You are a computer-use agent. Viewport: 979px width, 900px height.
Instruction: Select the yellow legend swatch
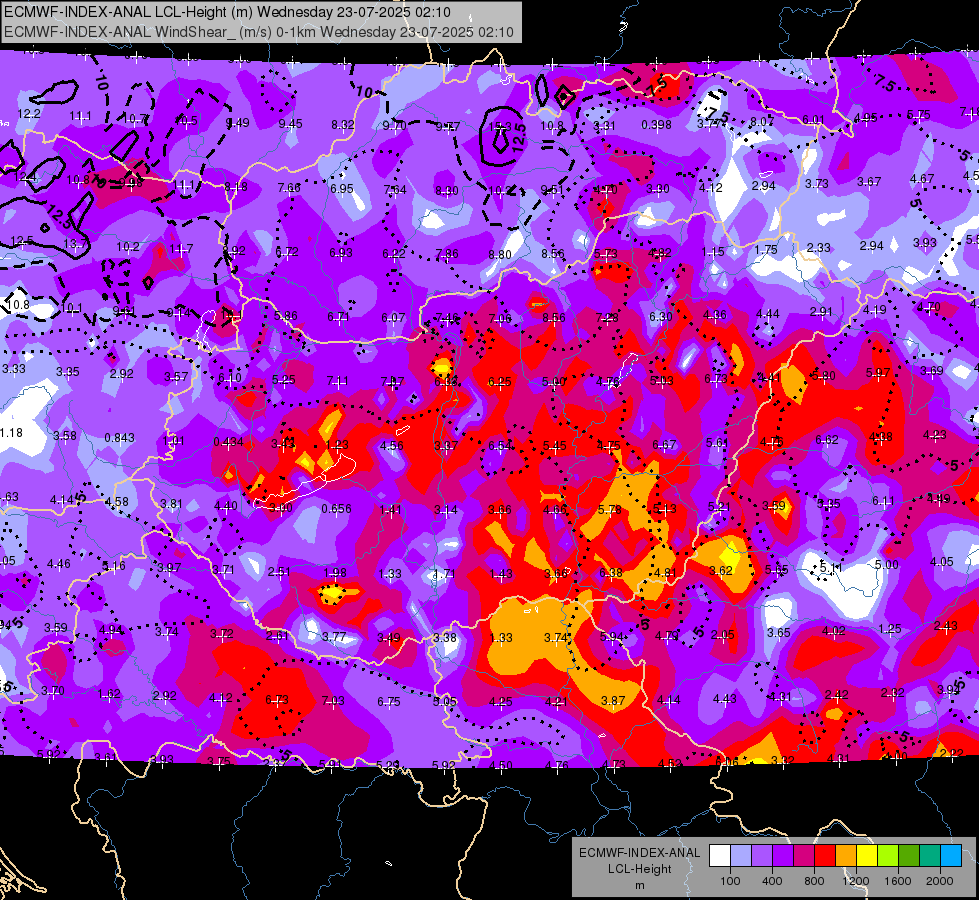tap(867, 856)
